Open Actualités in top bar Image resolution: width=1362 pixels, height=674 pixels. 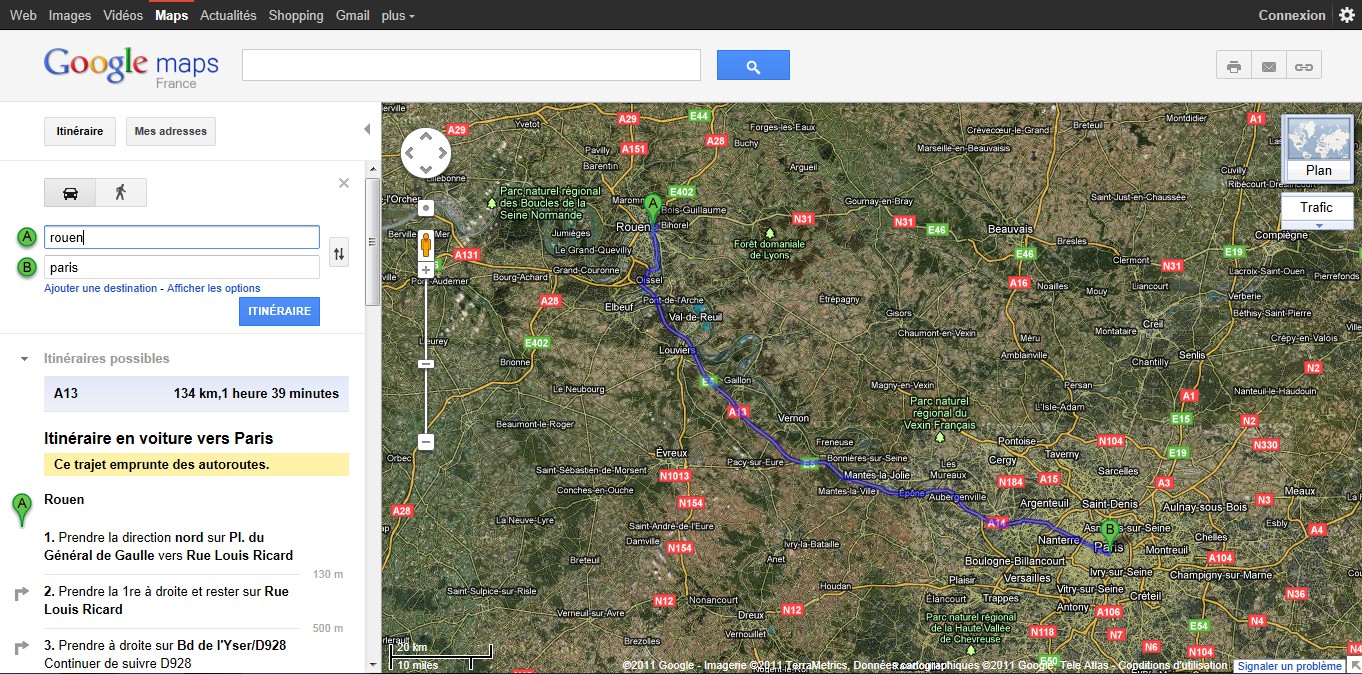coord(228,15)
